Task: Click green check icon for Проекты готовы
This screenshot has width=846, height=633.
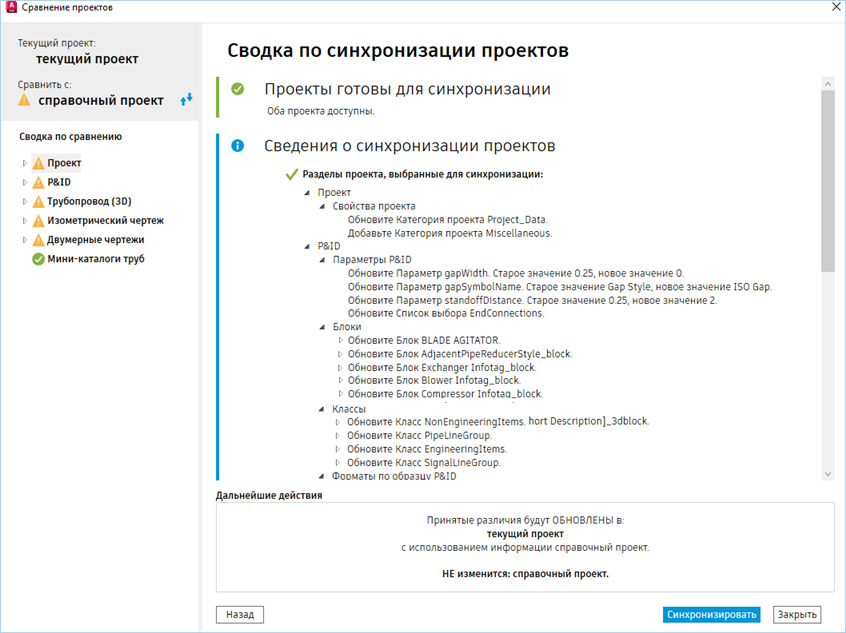Action: pos(237,89)
